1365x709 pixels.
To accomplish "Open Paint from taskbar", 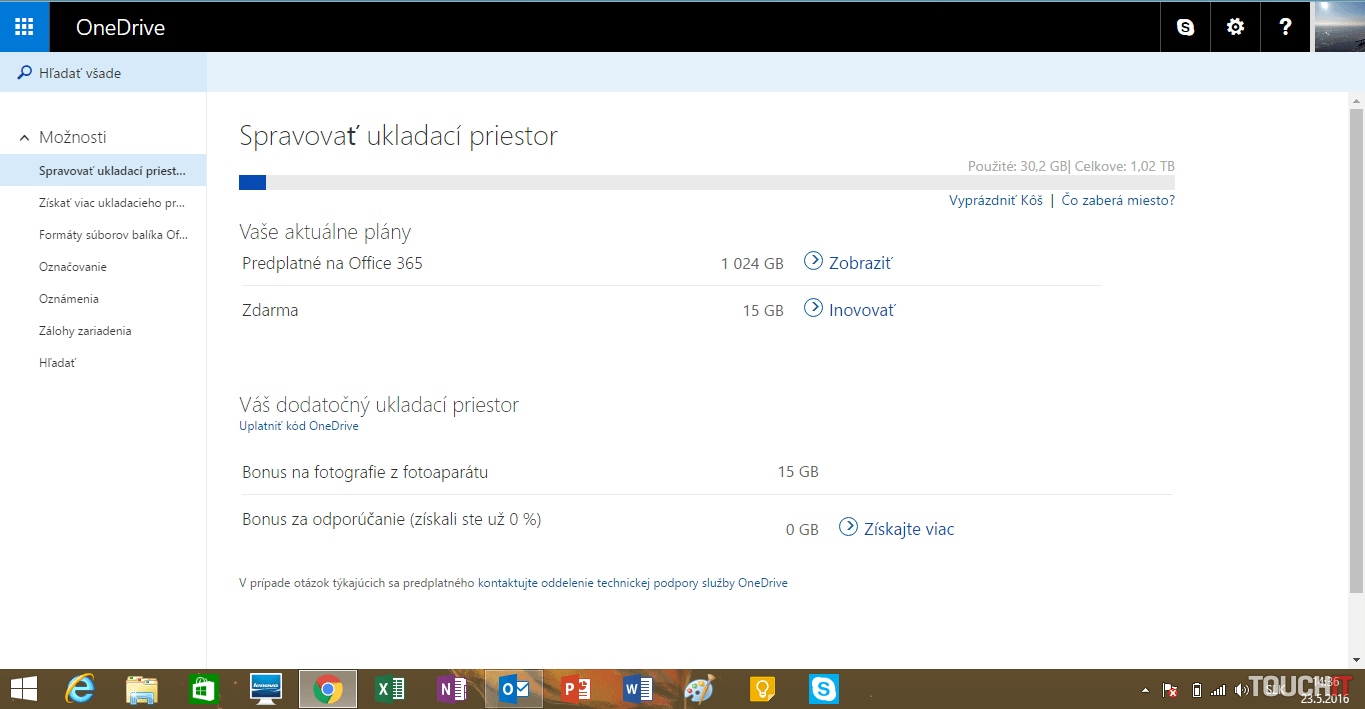I will (x=699, y=689).
